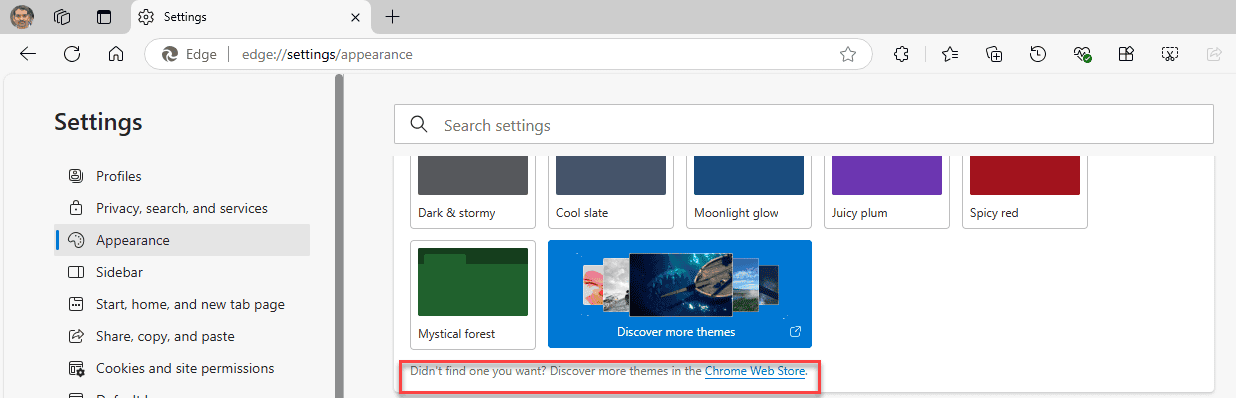Viewport: 1236px width, 398px height.
Task: Select the Dark & stormy theme
Action: [x=473, y=191]
